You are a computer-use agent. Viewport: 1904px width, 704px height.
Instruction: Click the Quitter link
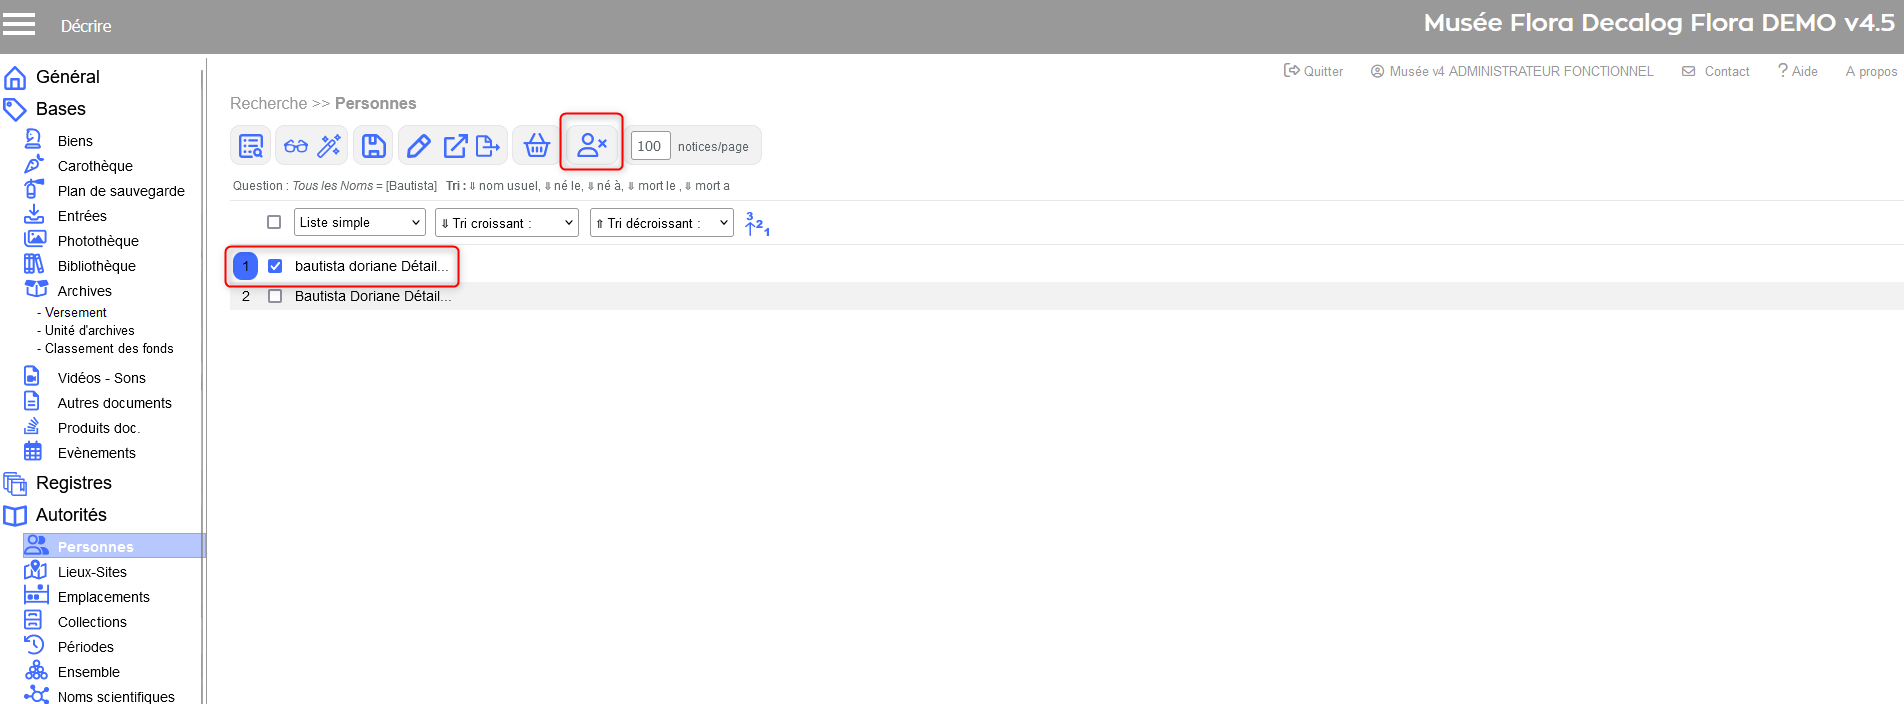pos(1314,71)
